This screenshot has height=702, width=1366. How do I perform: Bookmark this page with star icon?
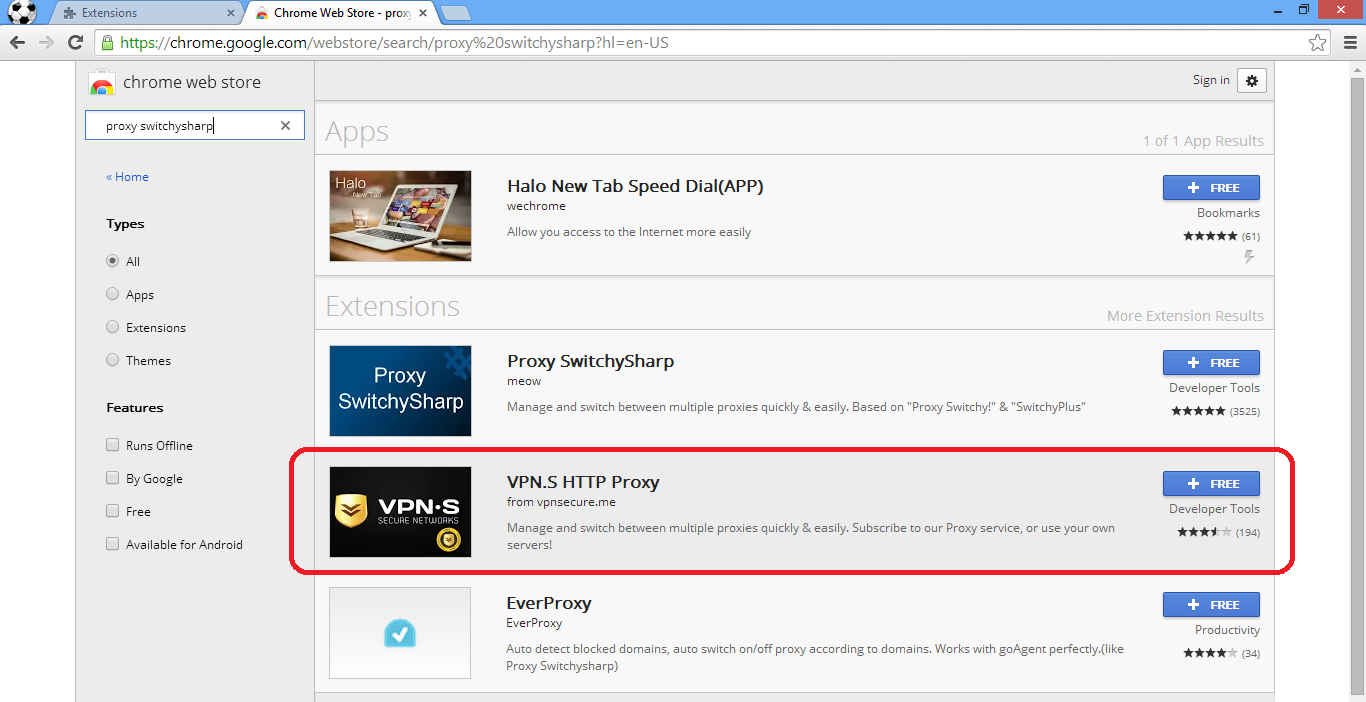(1318, 43)
